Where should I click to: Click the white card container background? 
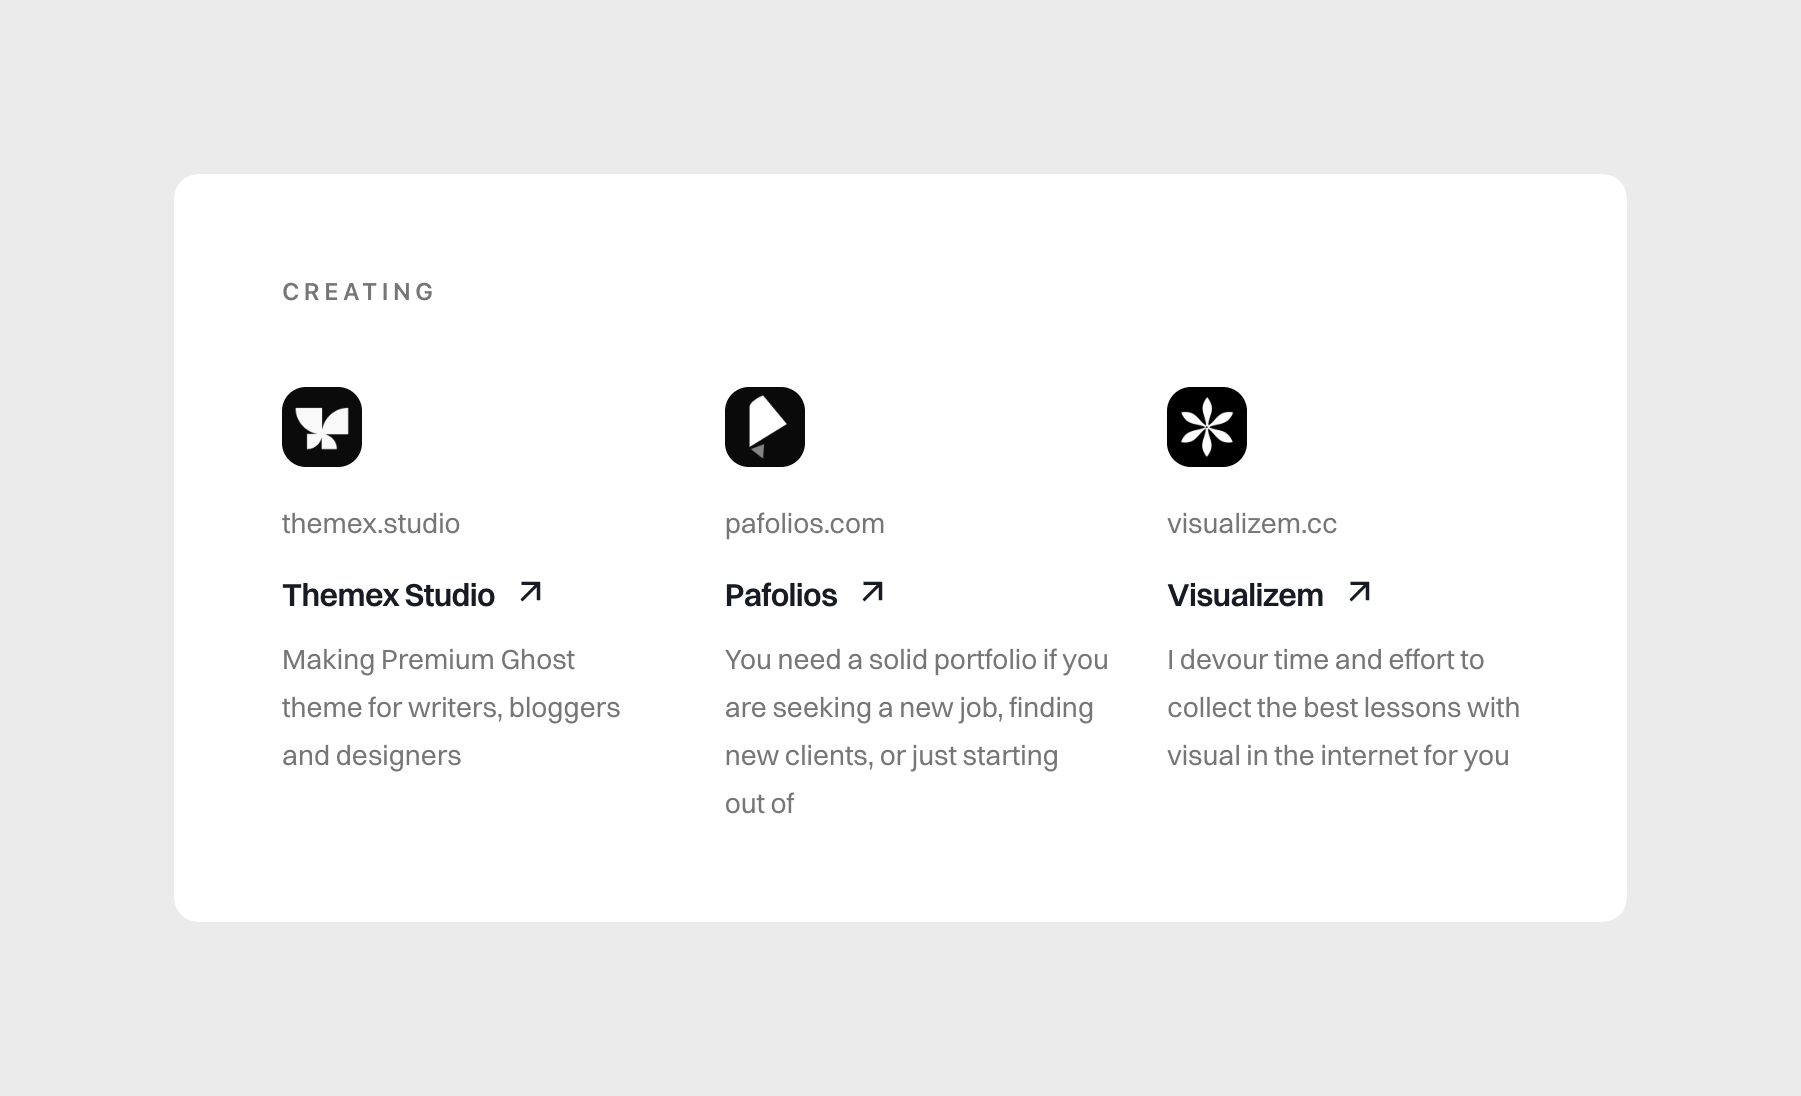900,870
